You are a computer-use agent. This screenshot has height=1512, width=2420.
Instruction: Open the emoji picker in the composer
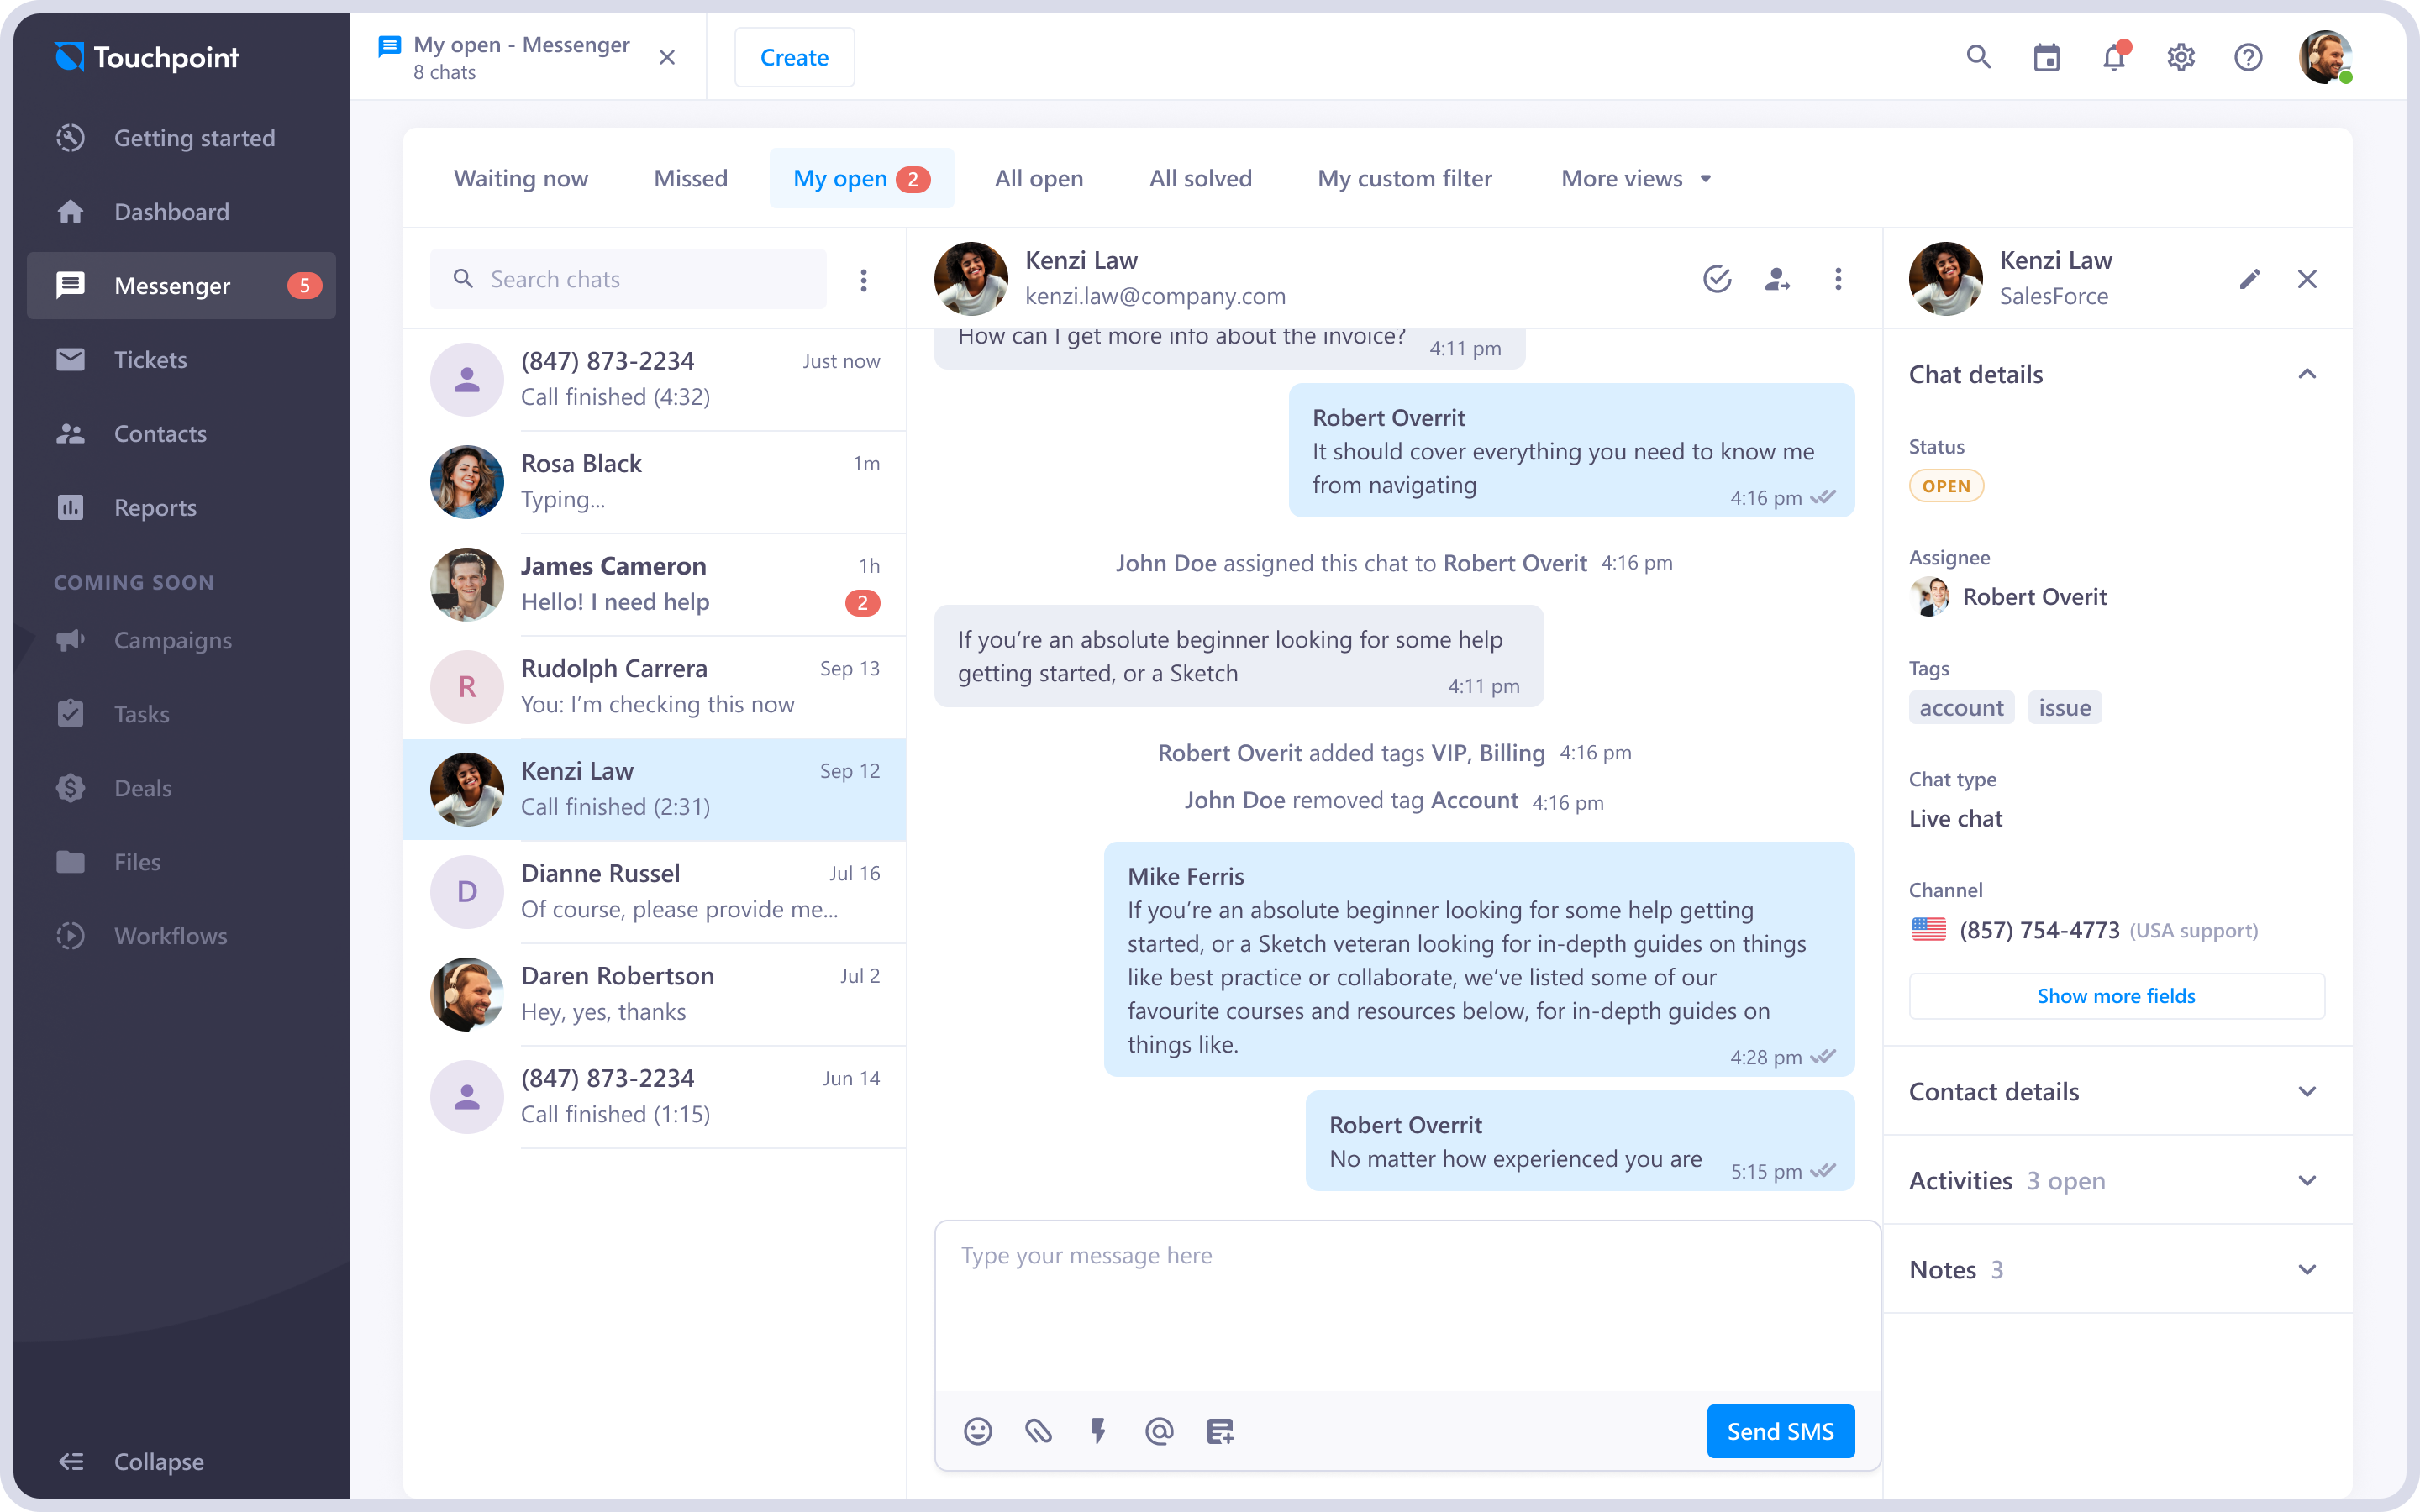click(978, 1430)
